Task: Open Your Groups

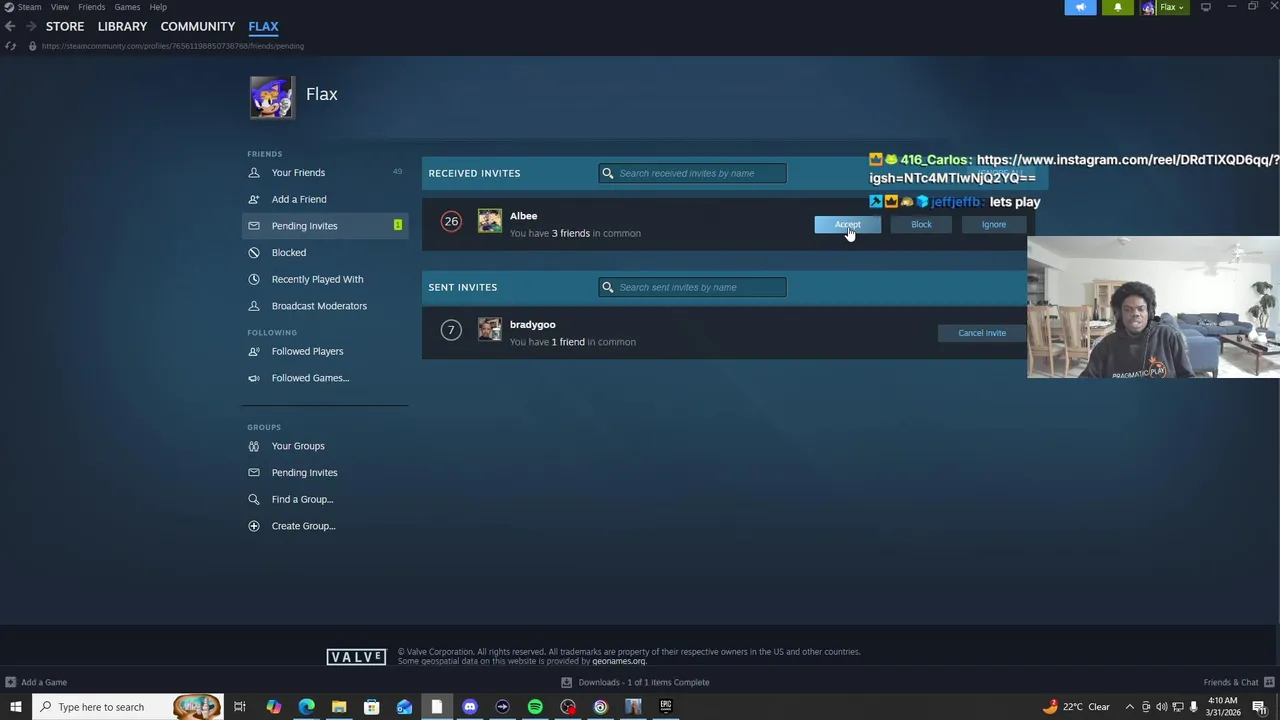Action: click(x=298, y=446)
